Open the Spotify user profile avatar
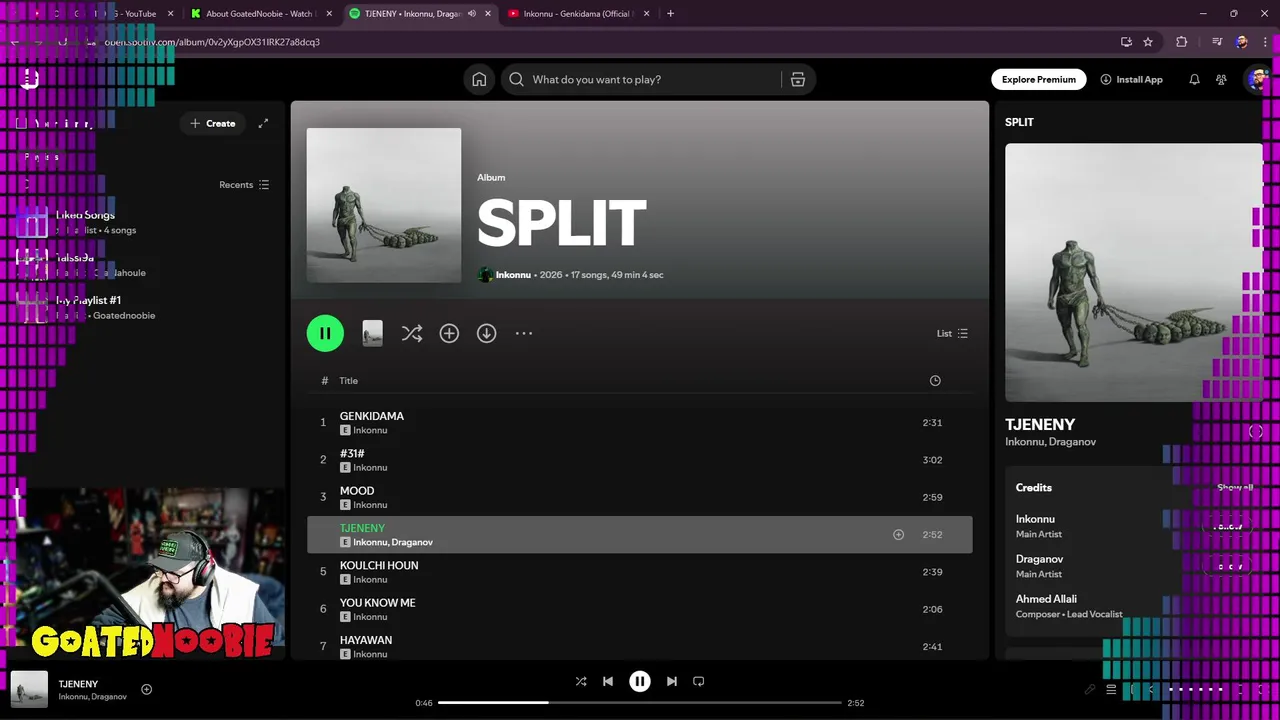This screenshot has height=720, width=1280. click(x=1257, y=79)
